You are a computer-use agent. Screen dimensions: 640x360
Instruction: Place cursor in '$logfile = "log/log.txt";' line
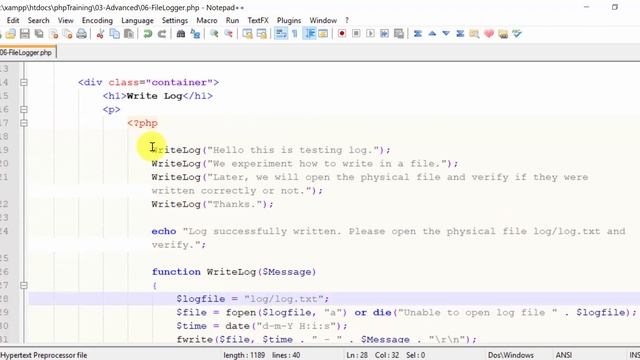[252, 299]
